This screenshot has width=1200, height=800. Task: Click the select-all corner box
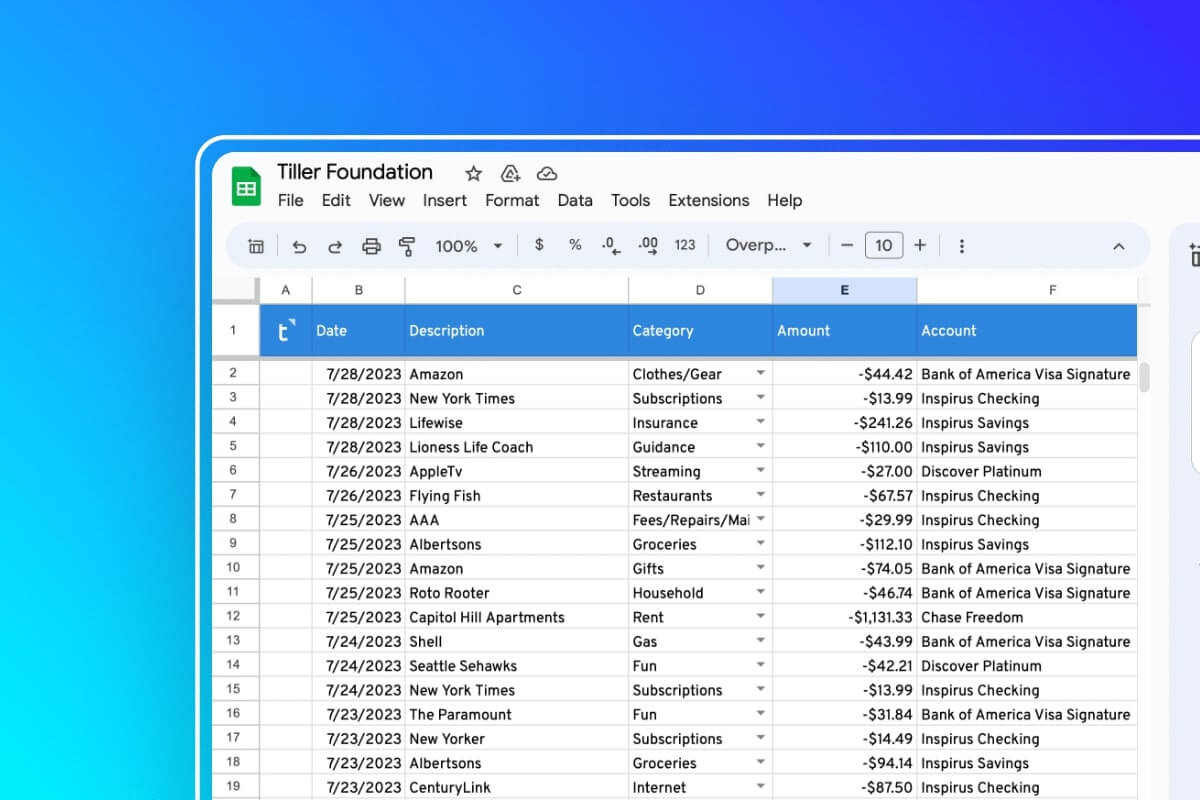(236, 290)
